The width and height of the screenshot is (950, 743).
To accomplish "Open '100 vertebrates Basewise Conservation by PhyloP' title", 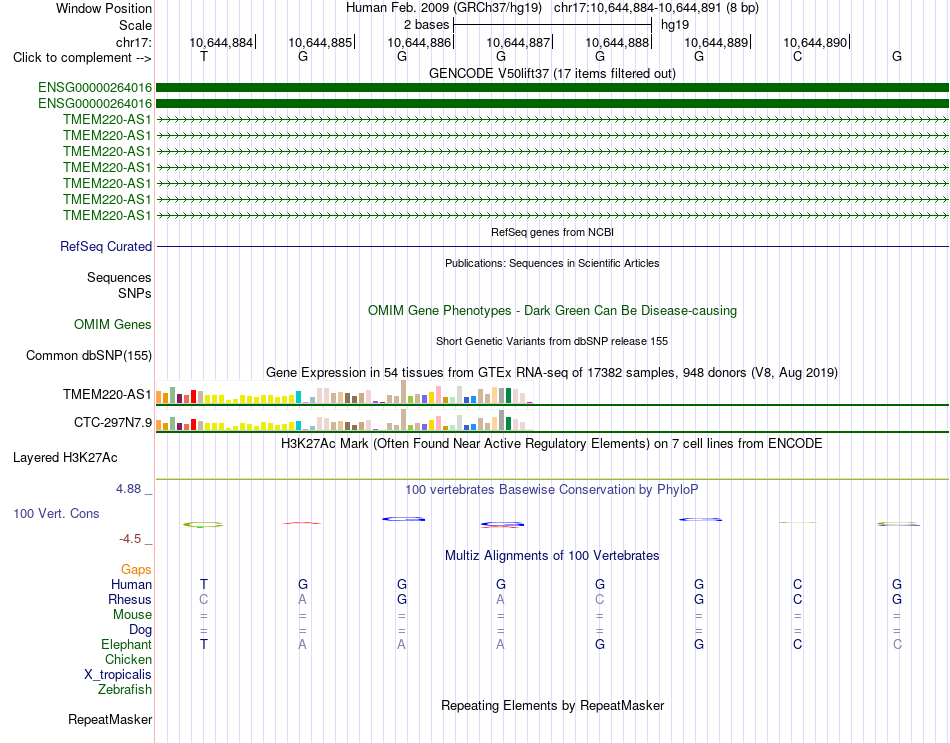I will click(x=552, y=490).
